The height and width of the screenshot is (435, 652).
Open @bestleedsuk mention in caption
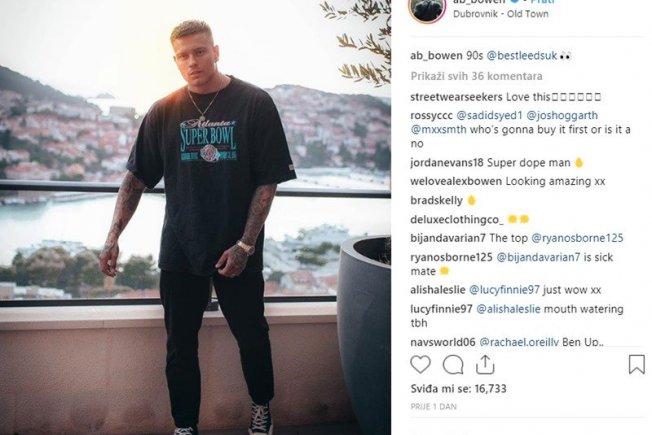tap(521, 56)
